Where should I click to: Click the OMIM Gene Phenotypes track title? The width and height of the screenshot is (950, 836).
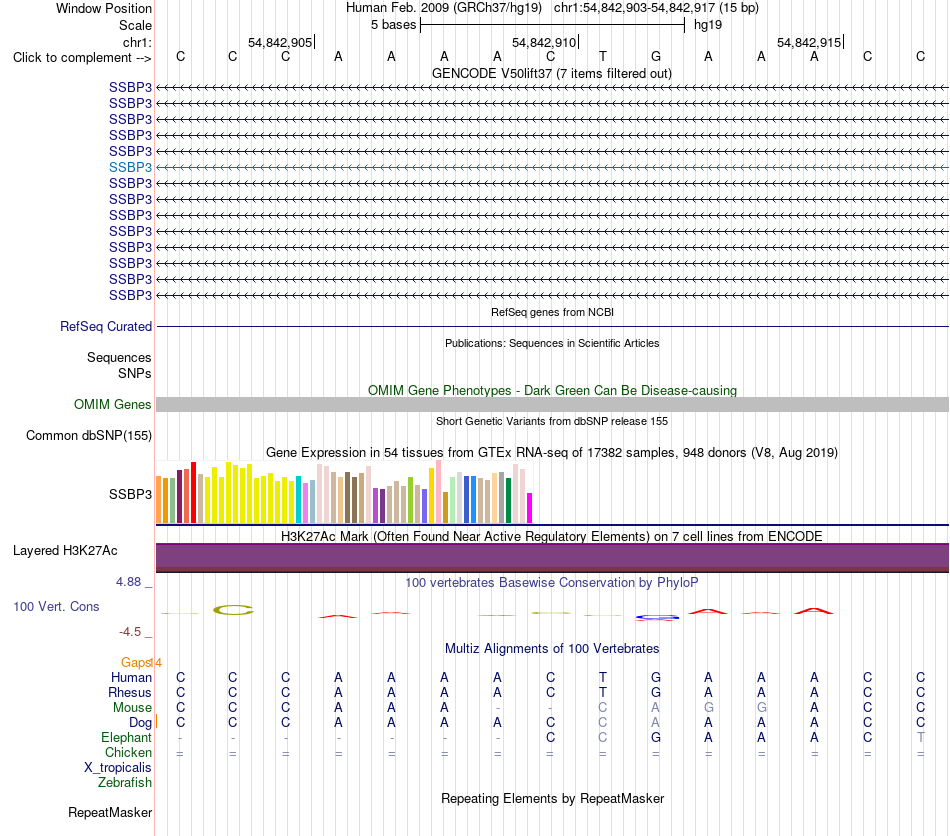coord(552,390)
